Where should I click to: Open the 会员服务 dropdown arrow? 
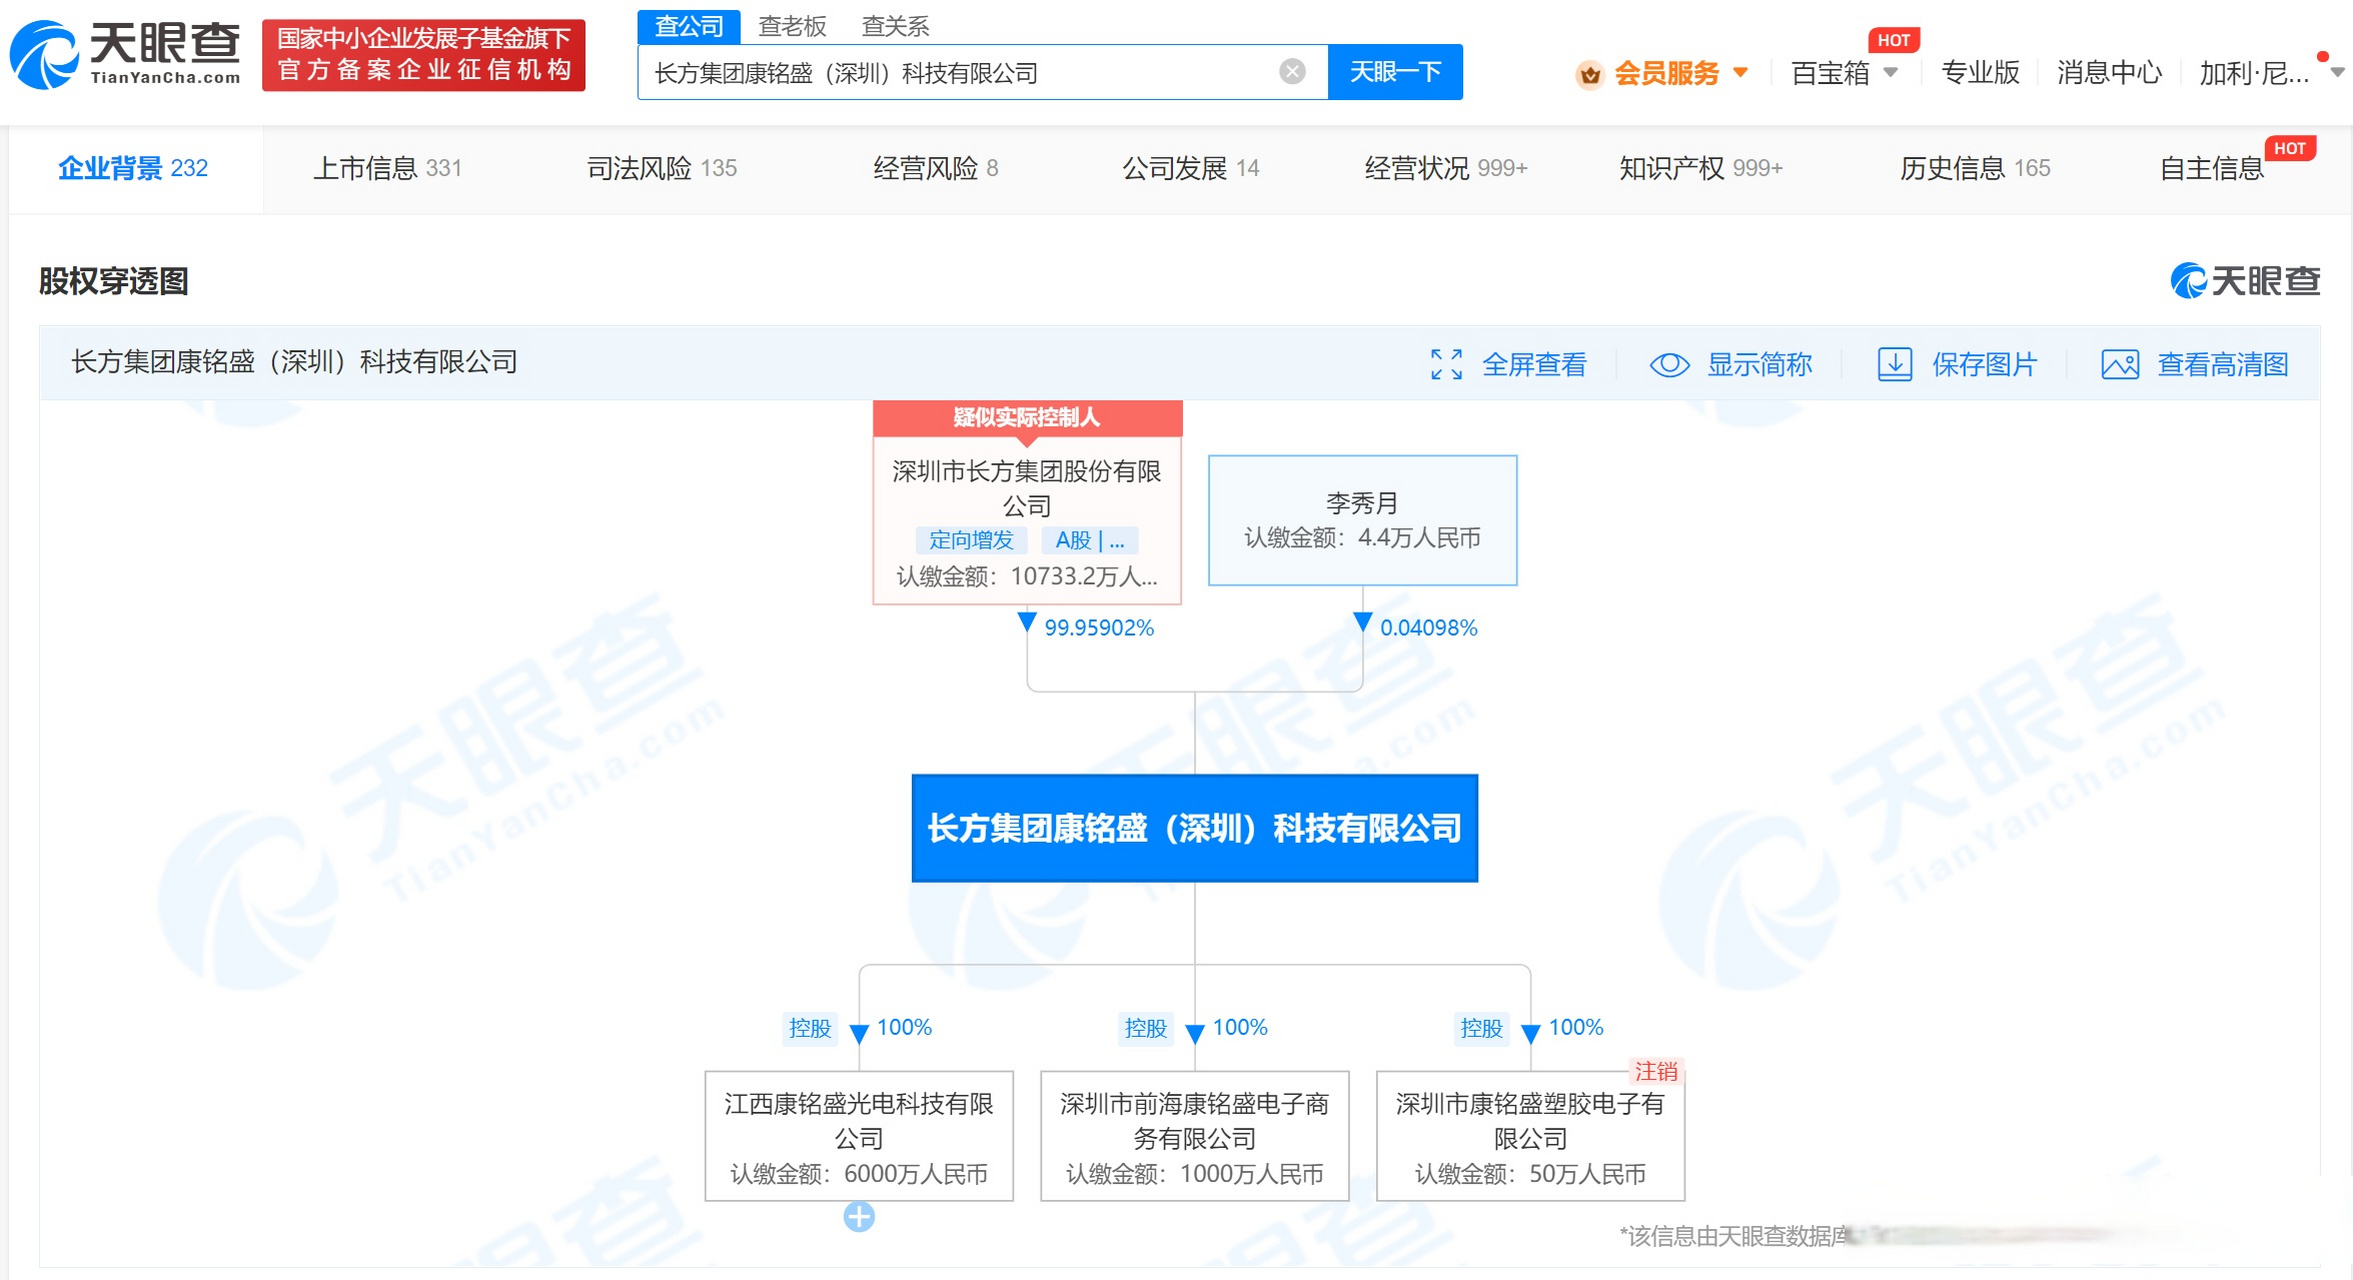1741,72
